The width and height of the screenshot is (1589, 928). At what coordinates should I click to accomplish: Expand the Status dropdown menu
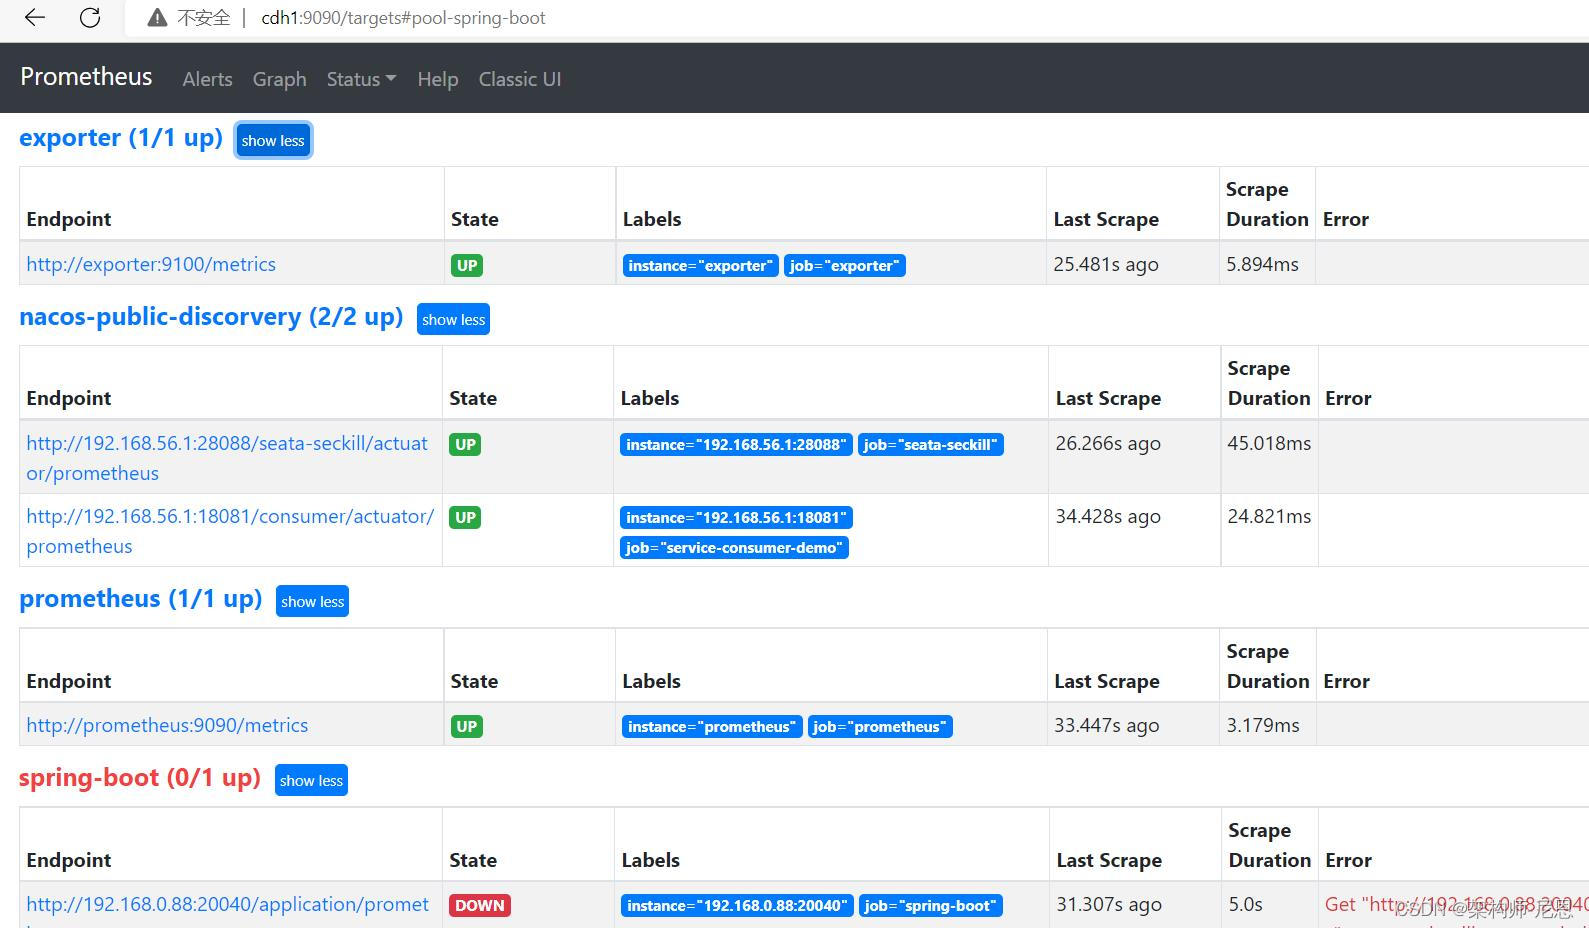361,79
